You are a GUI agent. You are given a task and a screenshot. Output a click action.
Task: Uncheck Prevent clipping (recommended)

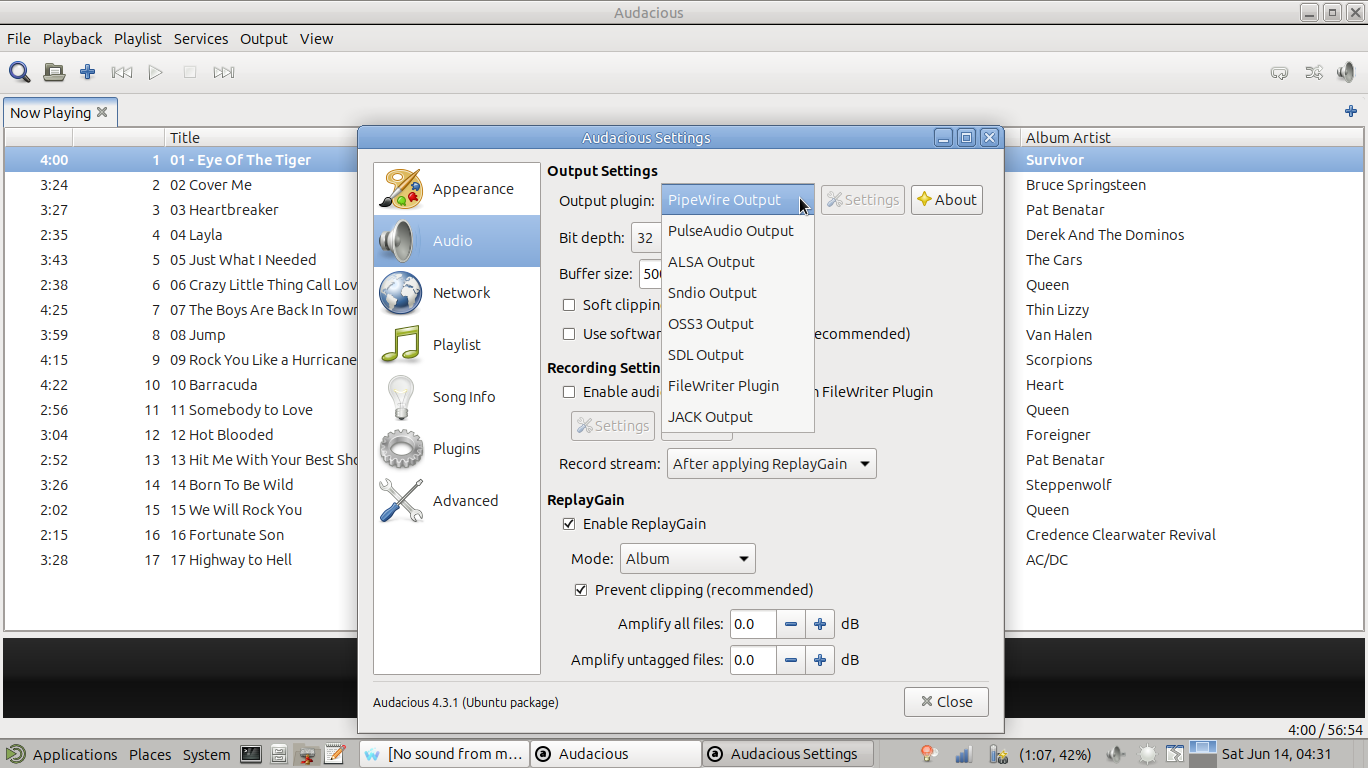click(581, 590)
